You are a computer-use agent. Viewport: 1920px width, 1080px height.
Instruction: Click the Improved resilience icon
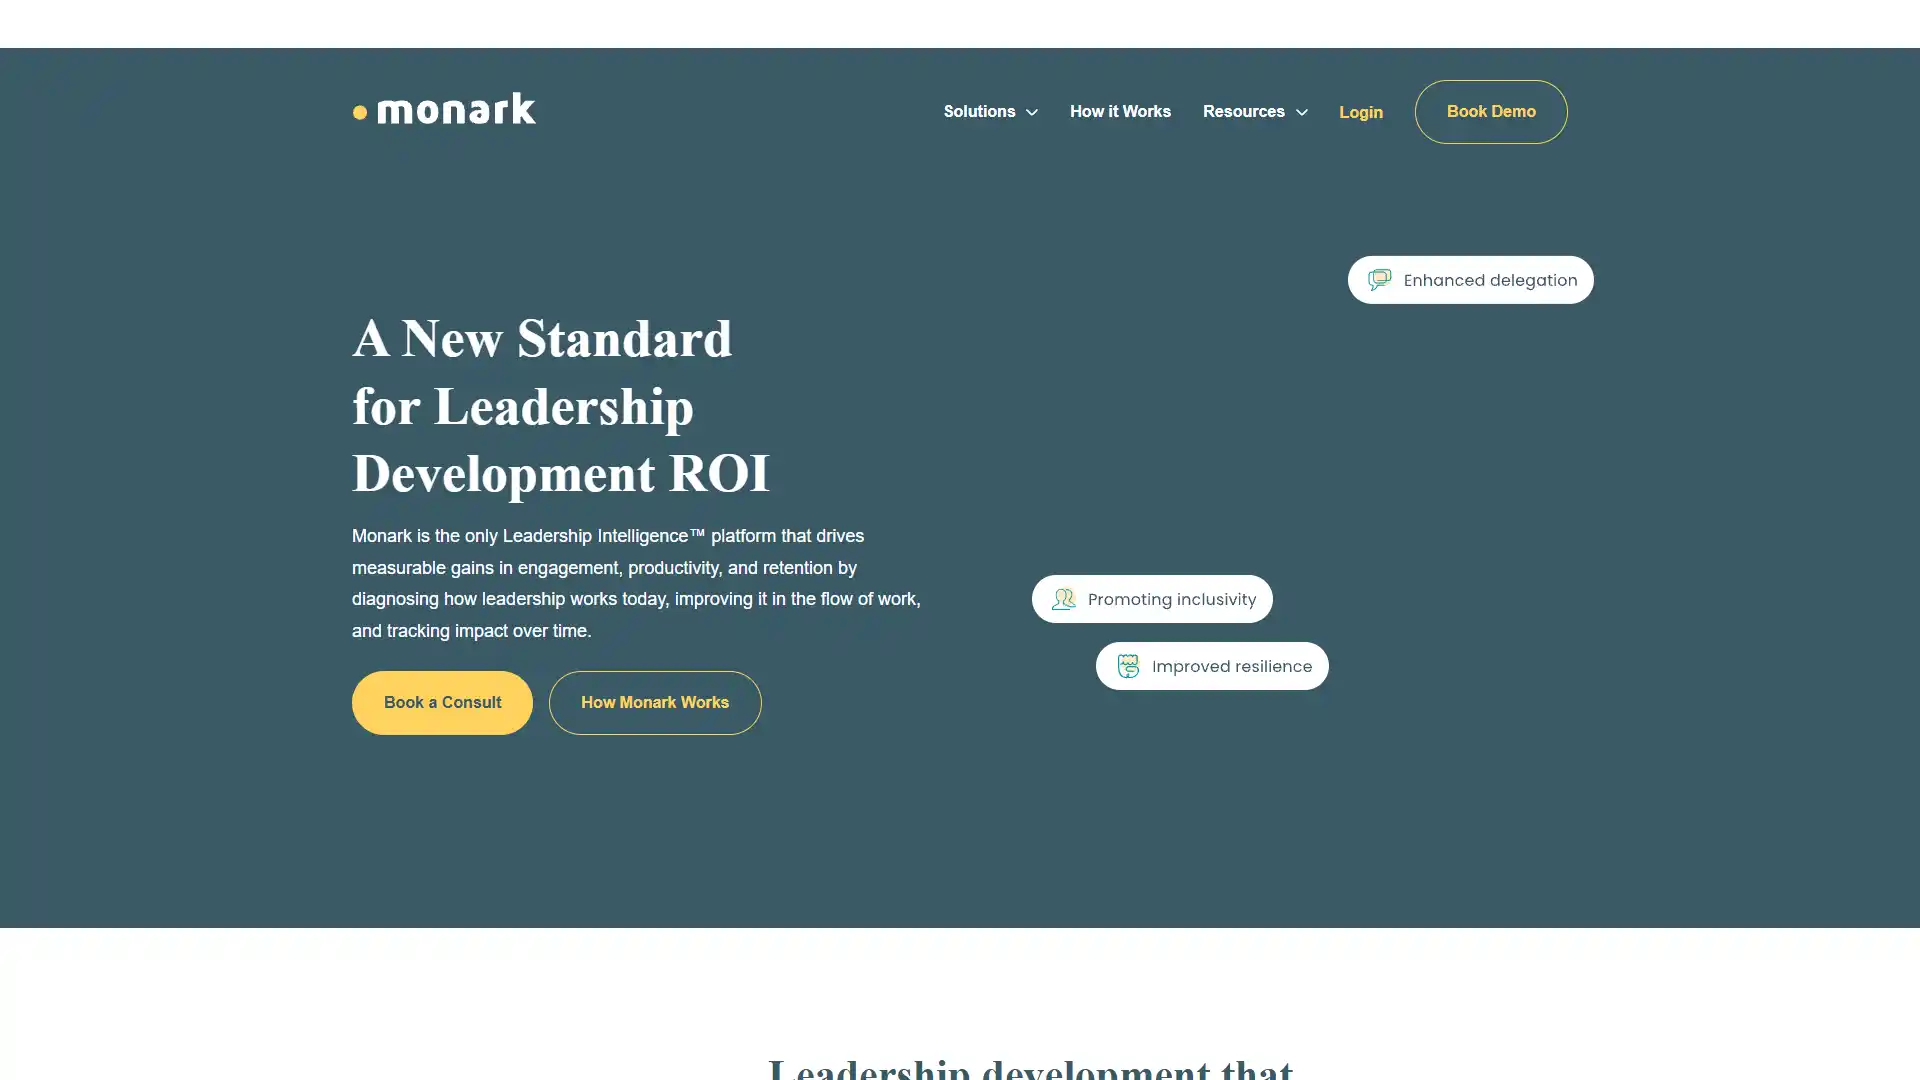1128,666
